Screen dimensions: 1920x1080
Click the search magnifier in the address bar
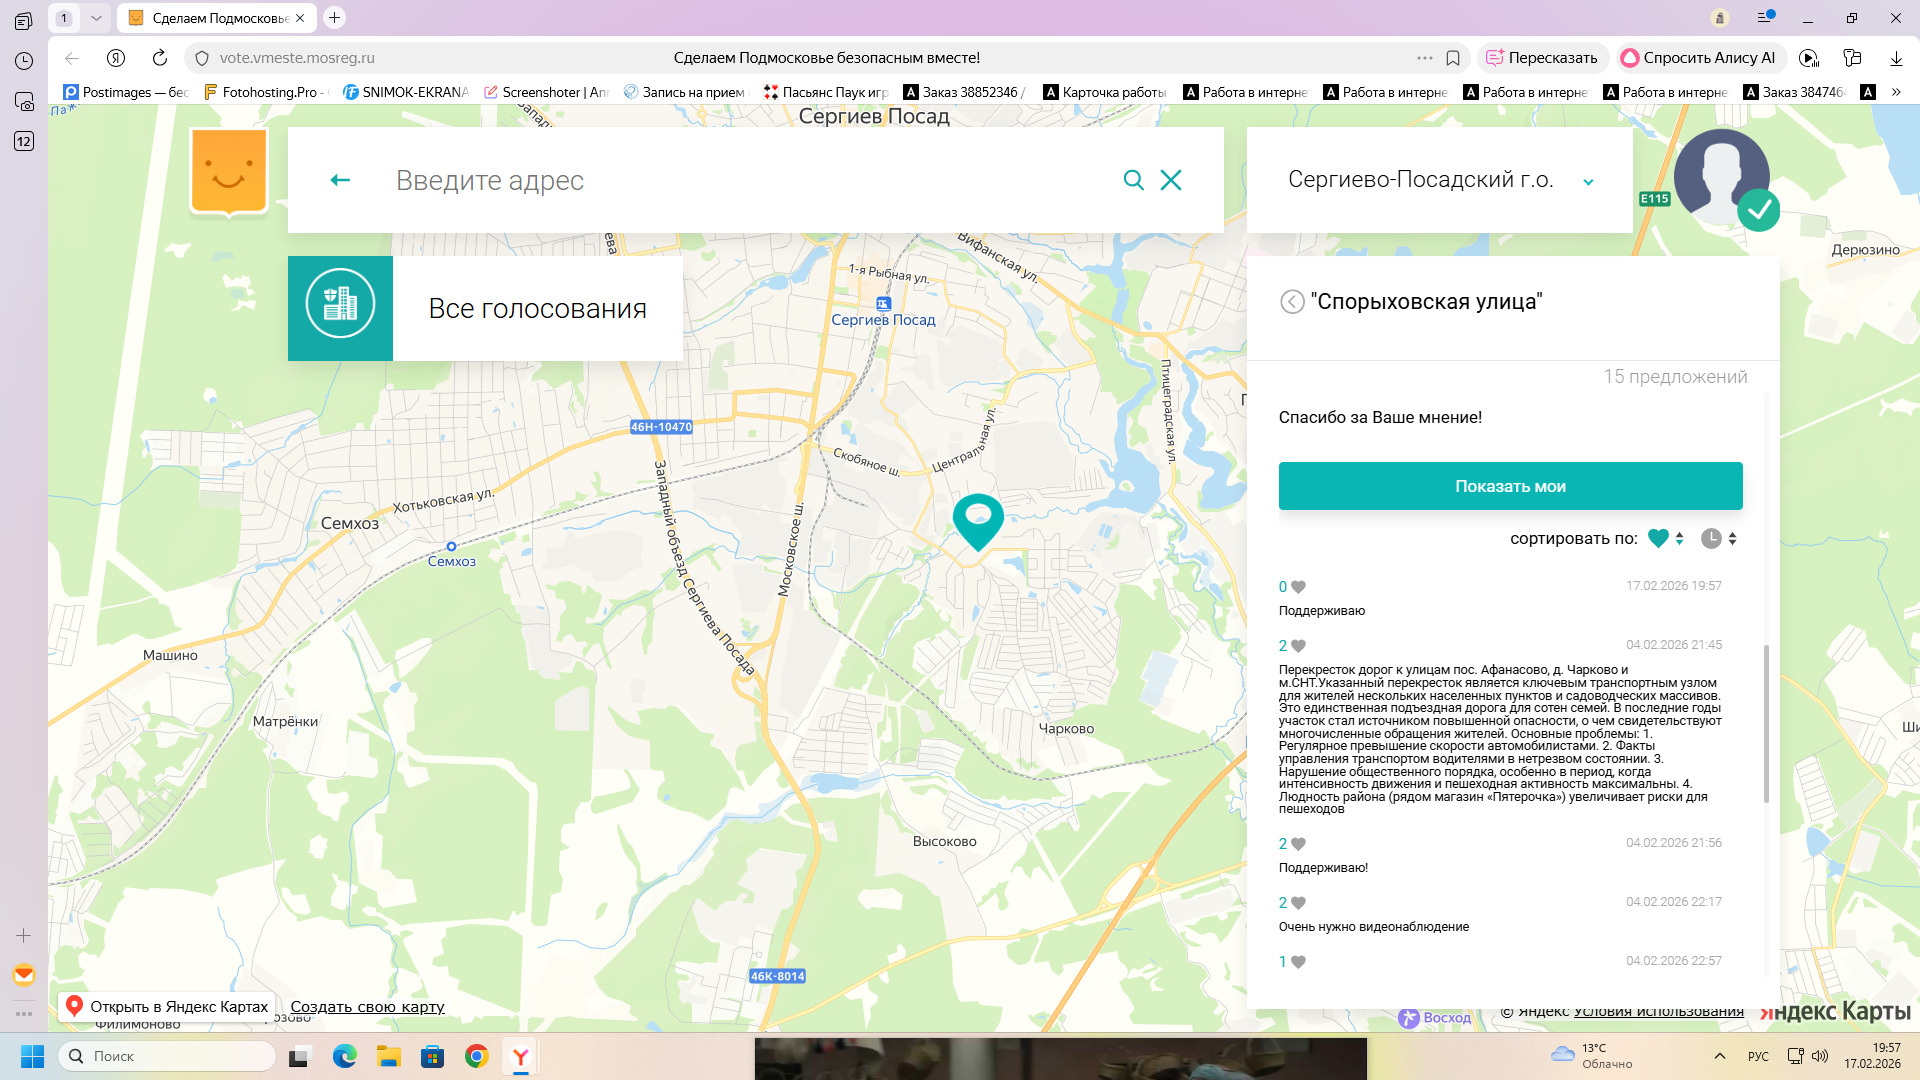[x=1133, y=180]
